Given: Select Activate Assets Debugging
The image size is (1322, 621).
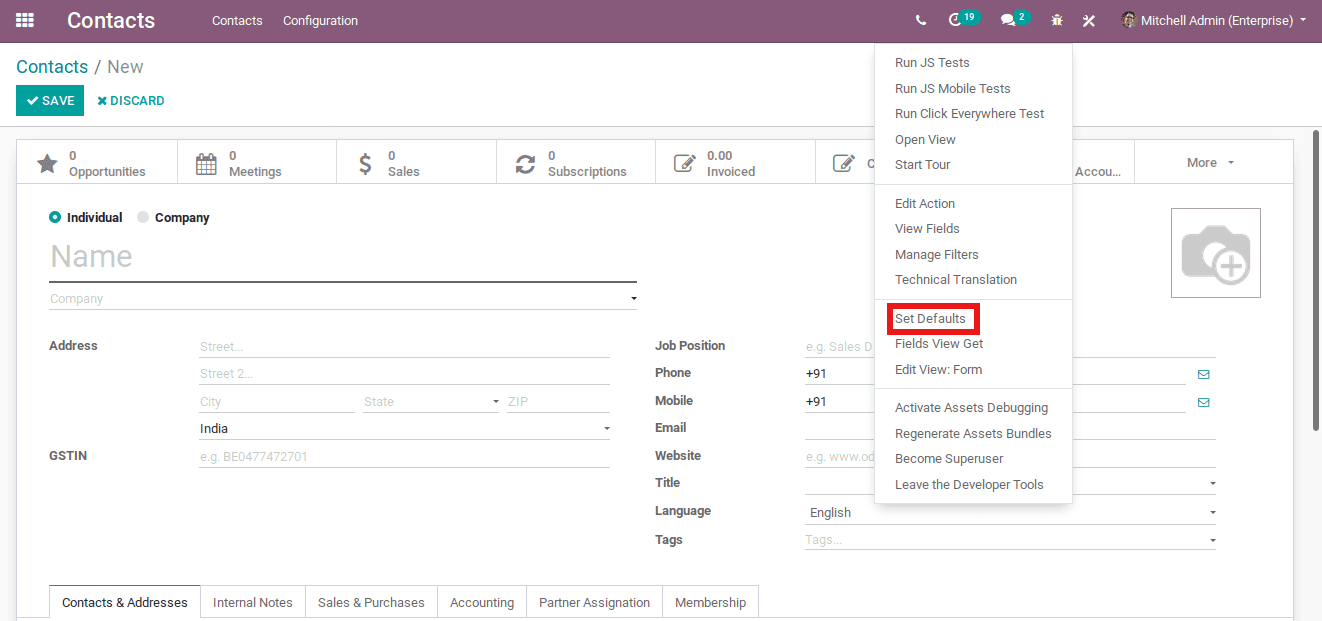Looking at the screenshot, I should 973,408.
